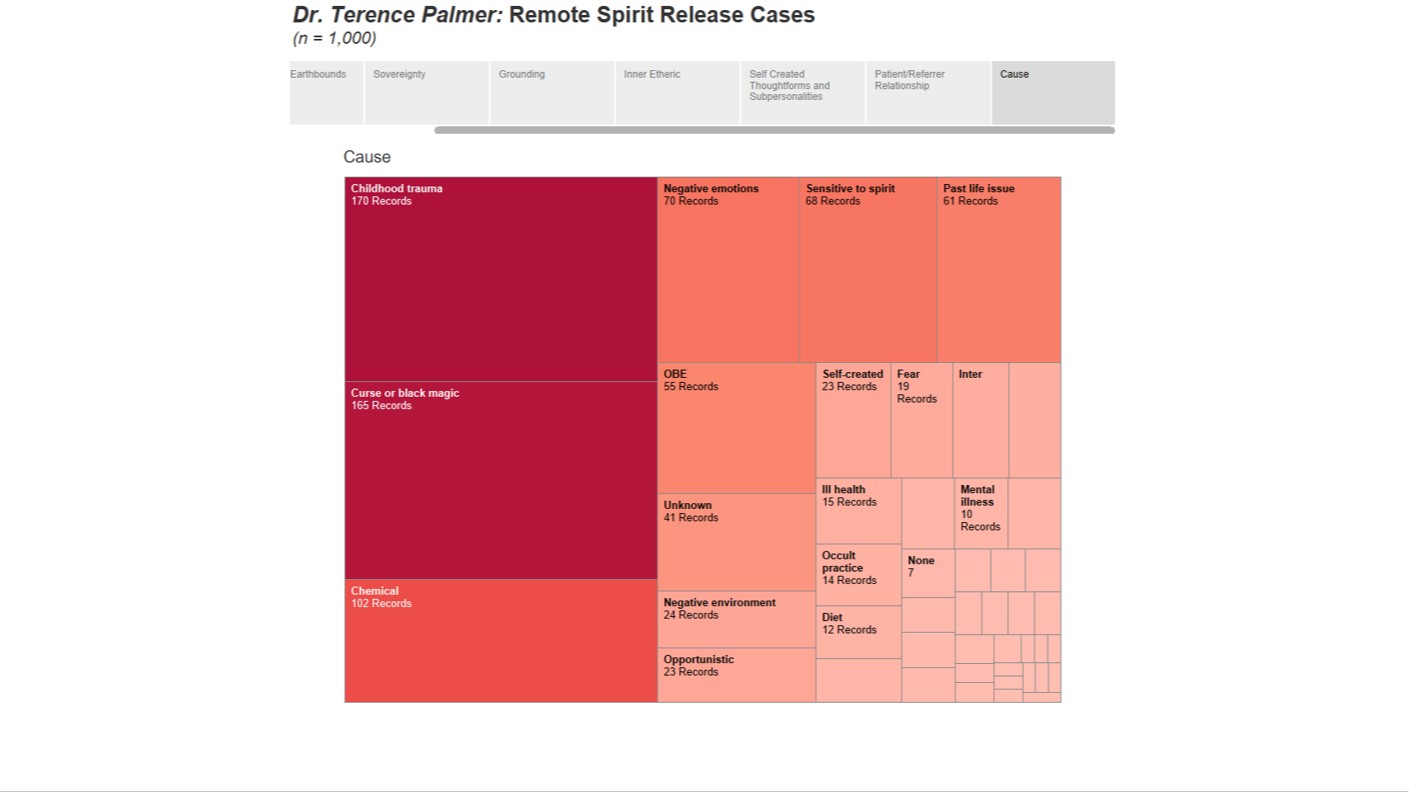Select the Curse or black magic tile
Screen dimensions: 1409x792
click(x=501, y=480)
